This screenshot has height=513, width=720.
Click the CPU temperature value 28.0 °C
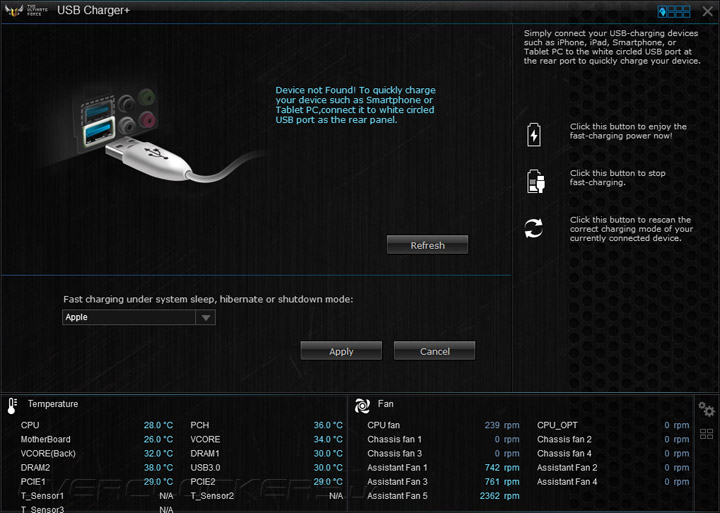click(x=158, y=425)
